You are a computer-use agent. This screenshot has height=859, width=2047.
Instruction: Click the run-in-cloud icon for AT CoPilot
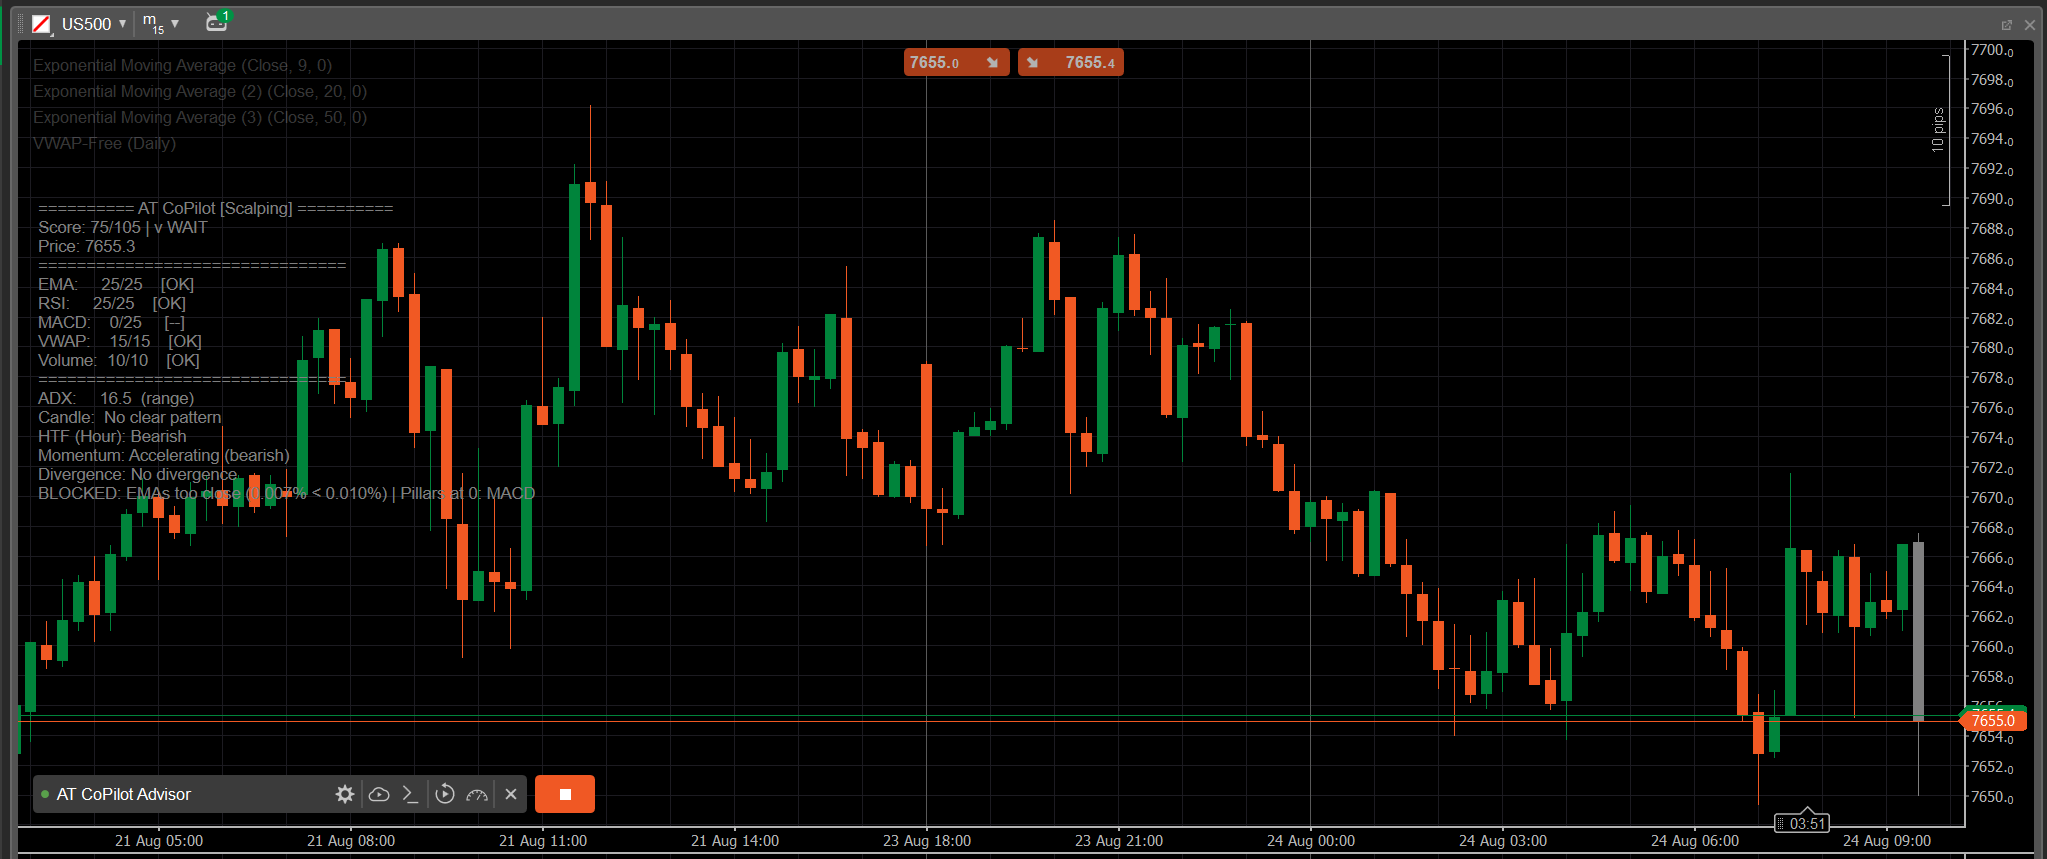pyautogui.click(x=379, y=794)
